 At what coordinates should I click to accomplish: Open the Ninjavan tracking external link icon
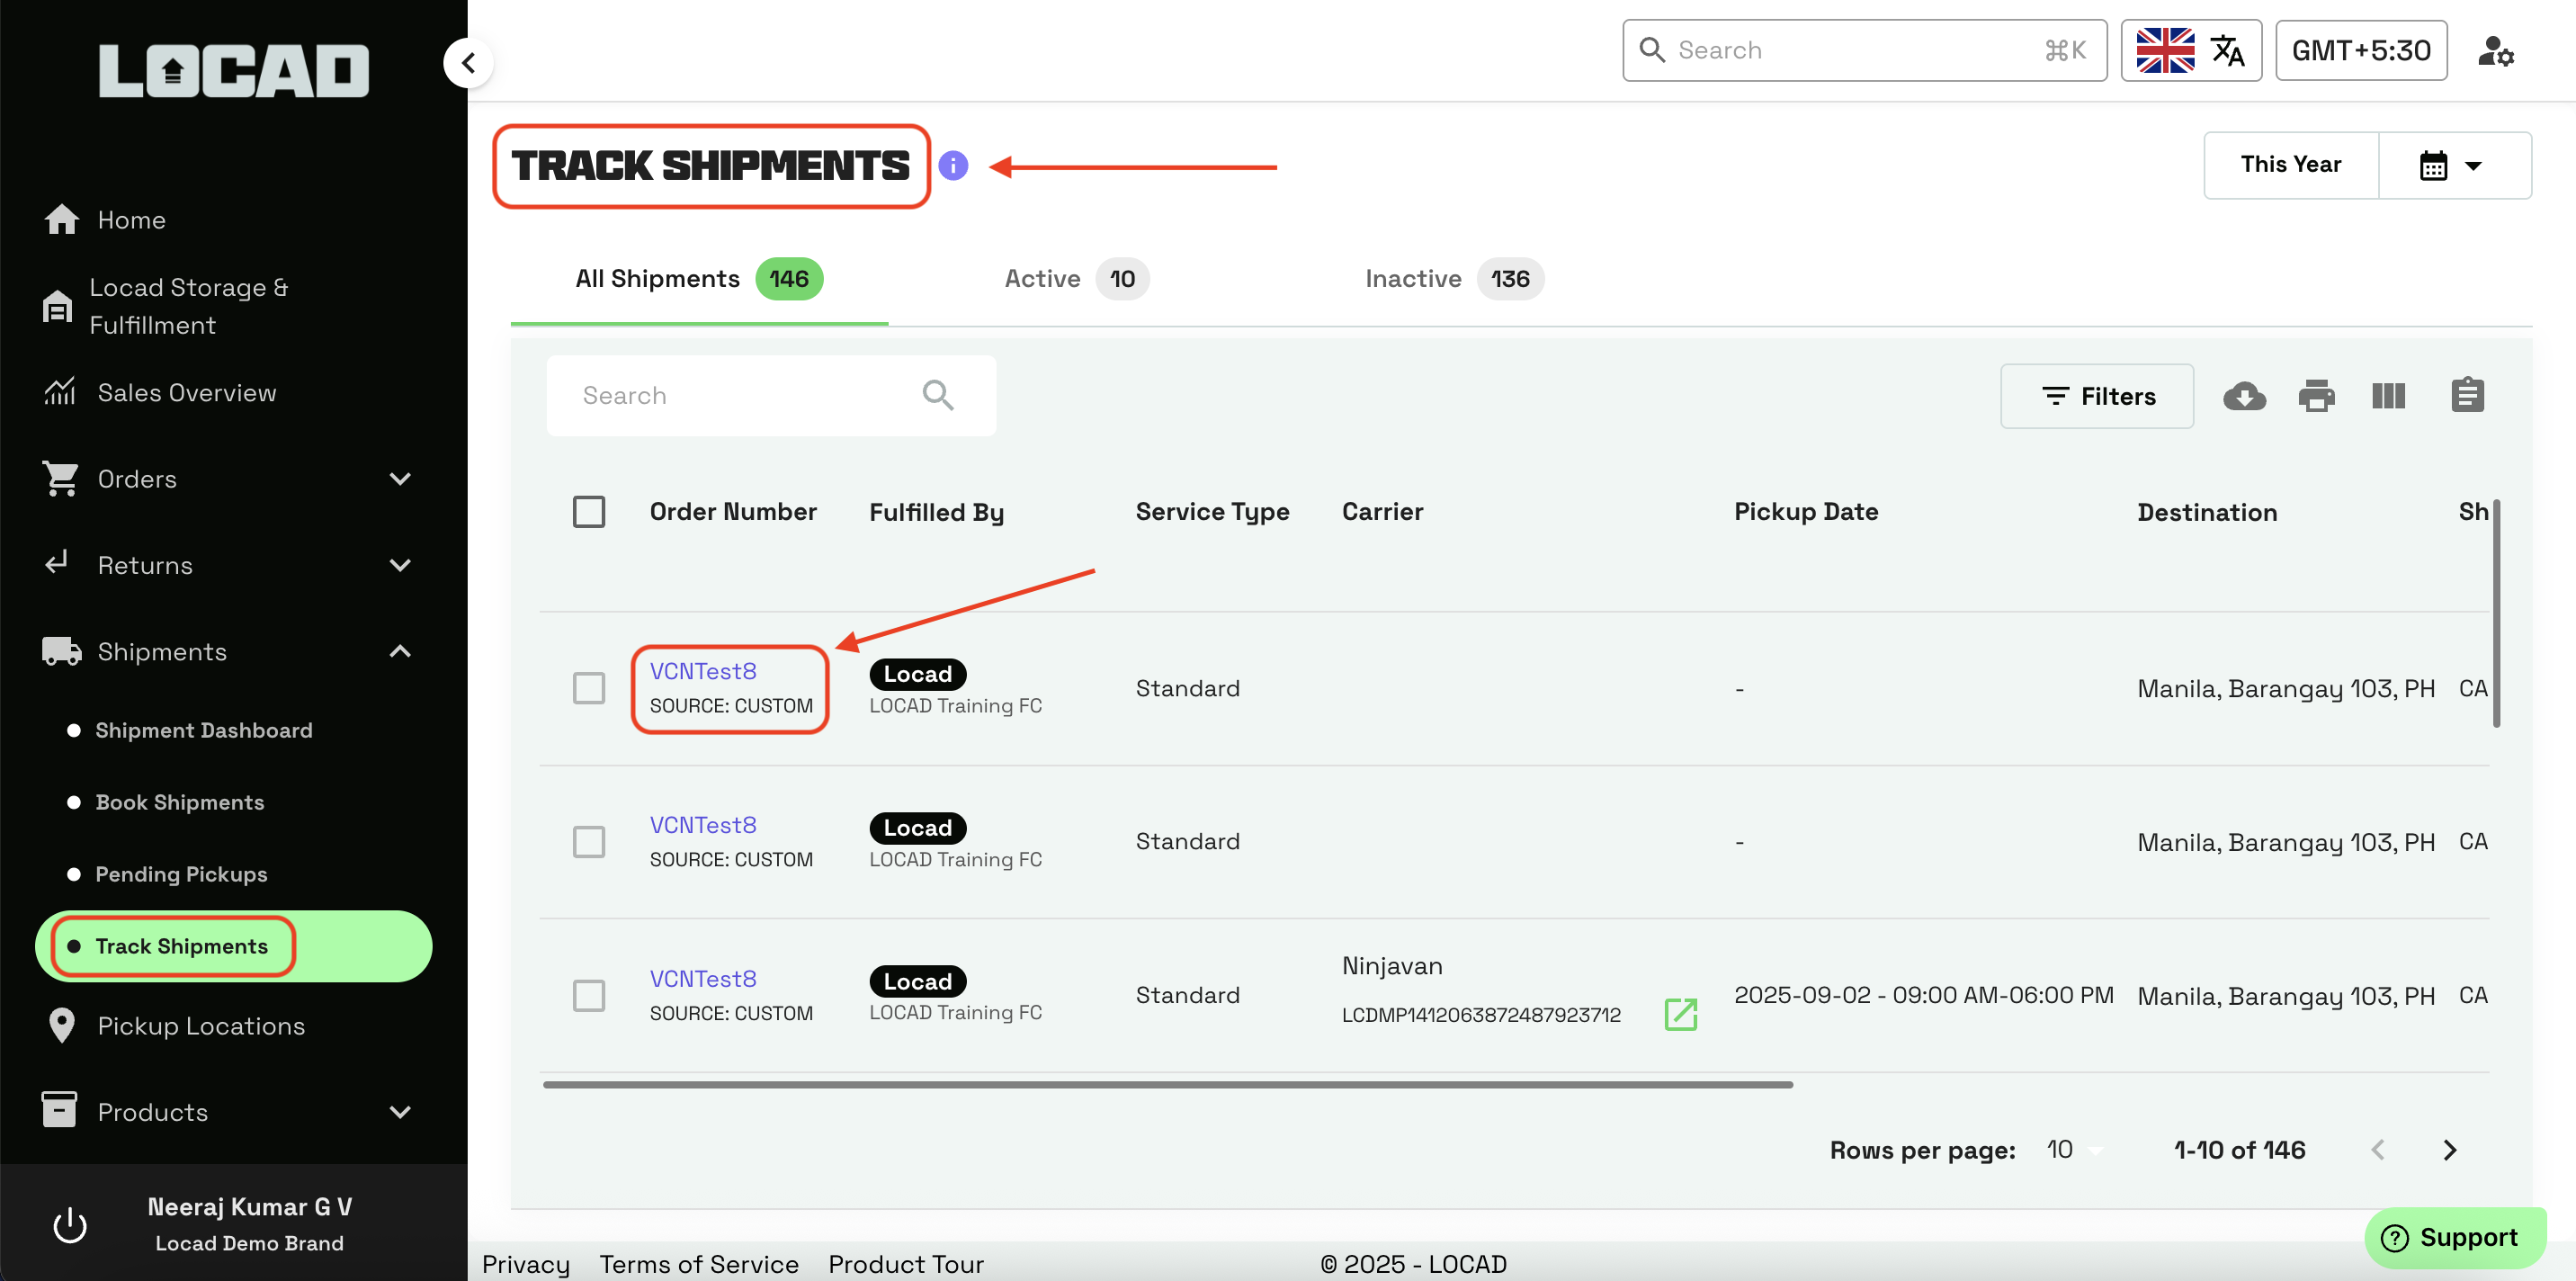tap(1680, 1014)
